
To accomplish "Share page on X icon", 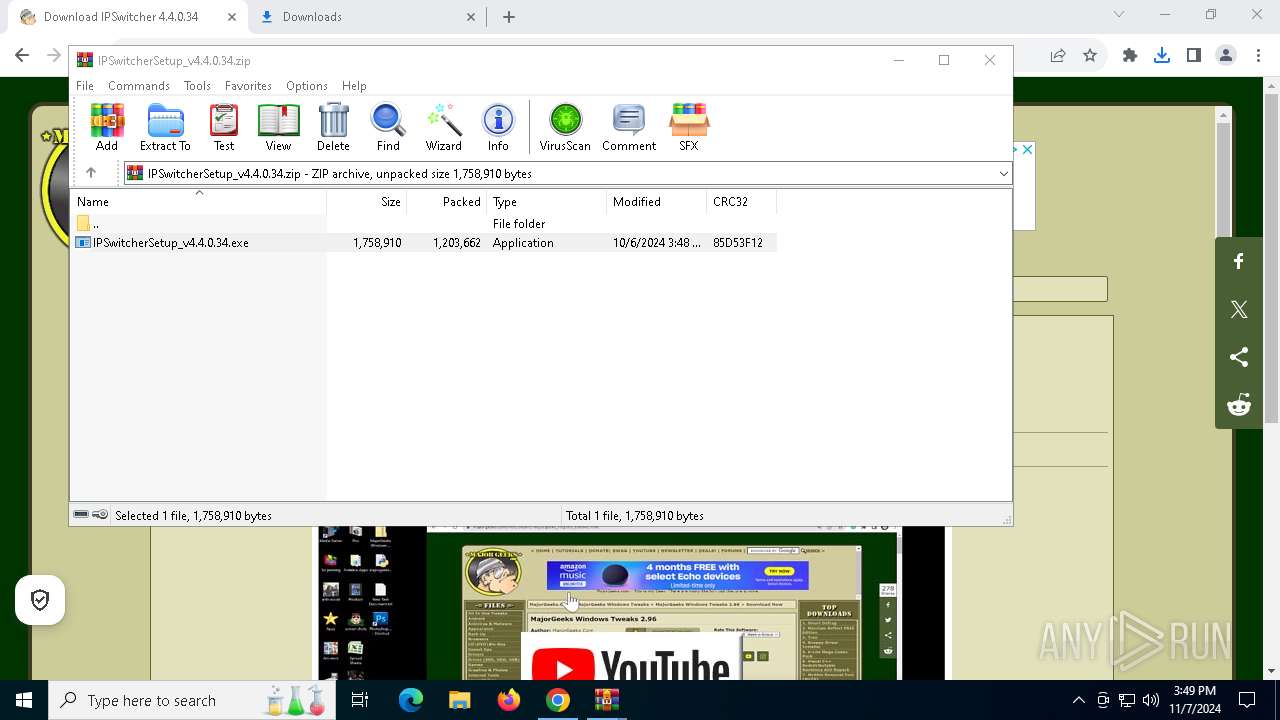I will (1239, 309).
